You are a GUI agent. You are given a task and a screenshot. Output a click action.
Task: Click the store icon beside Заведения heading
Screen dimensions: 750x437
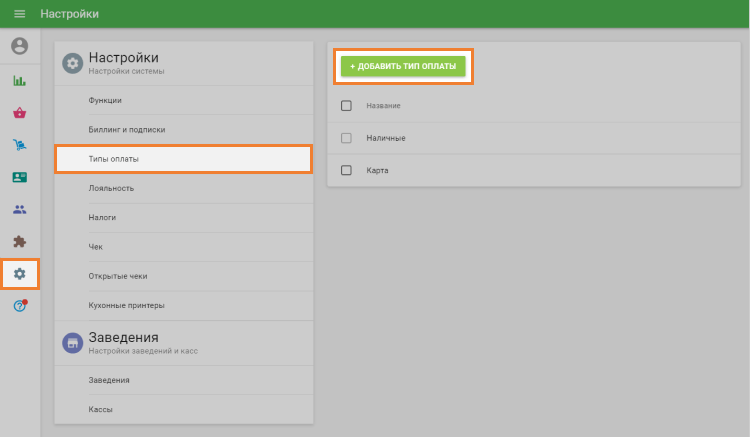[72, 343]
